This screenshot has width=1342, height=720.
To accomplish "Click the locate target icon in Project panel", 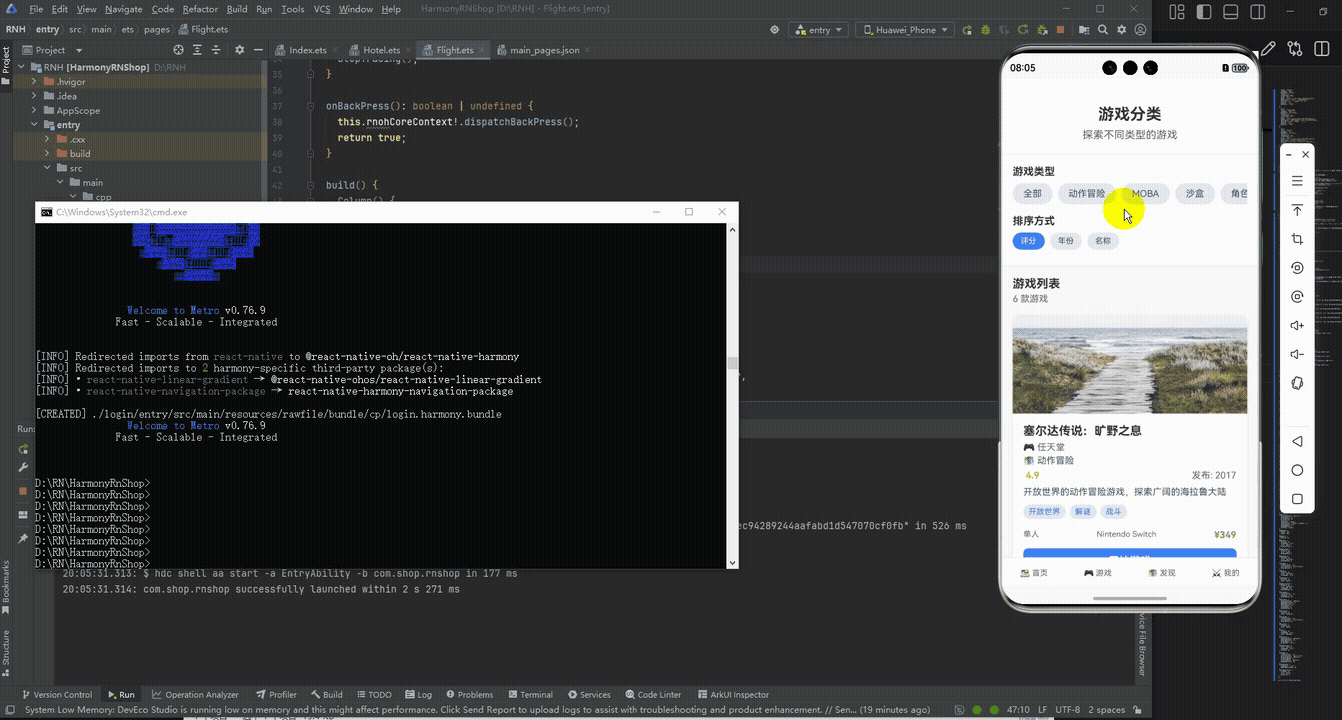I will point(179,50).
